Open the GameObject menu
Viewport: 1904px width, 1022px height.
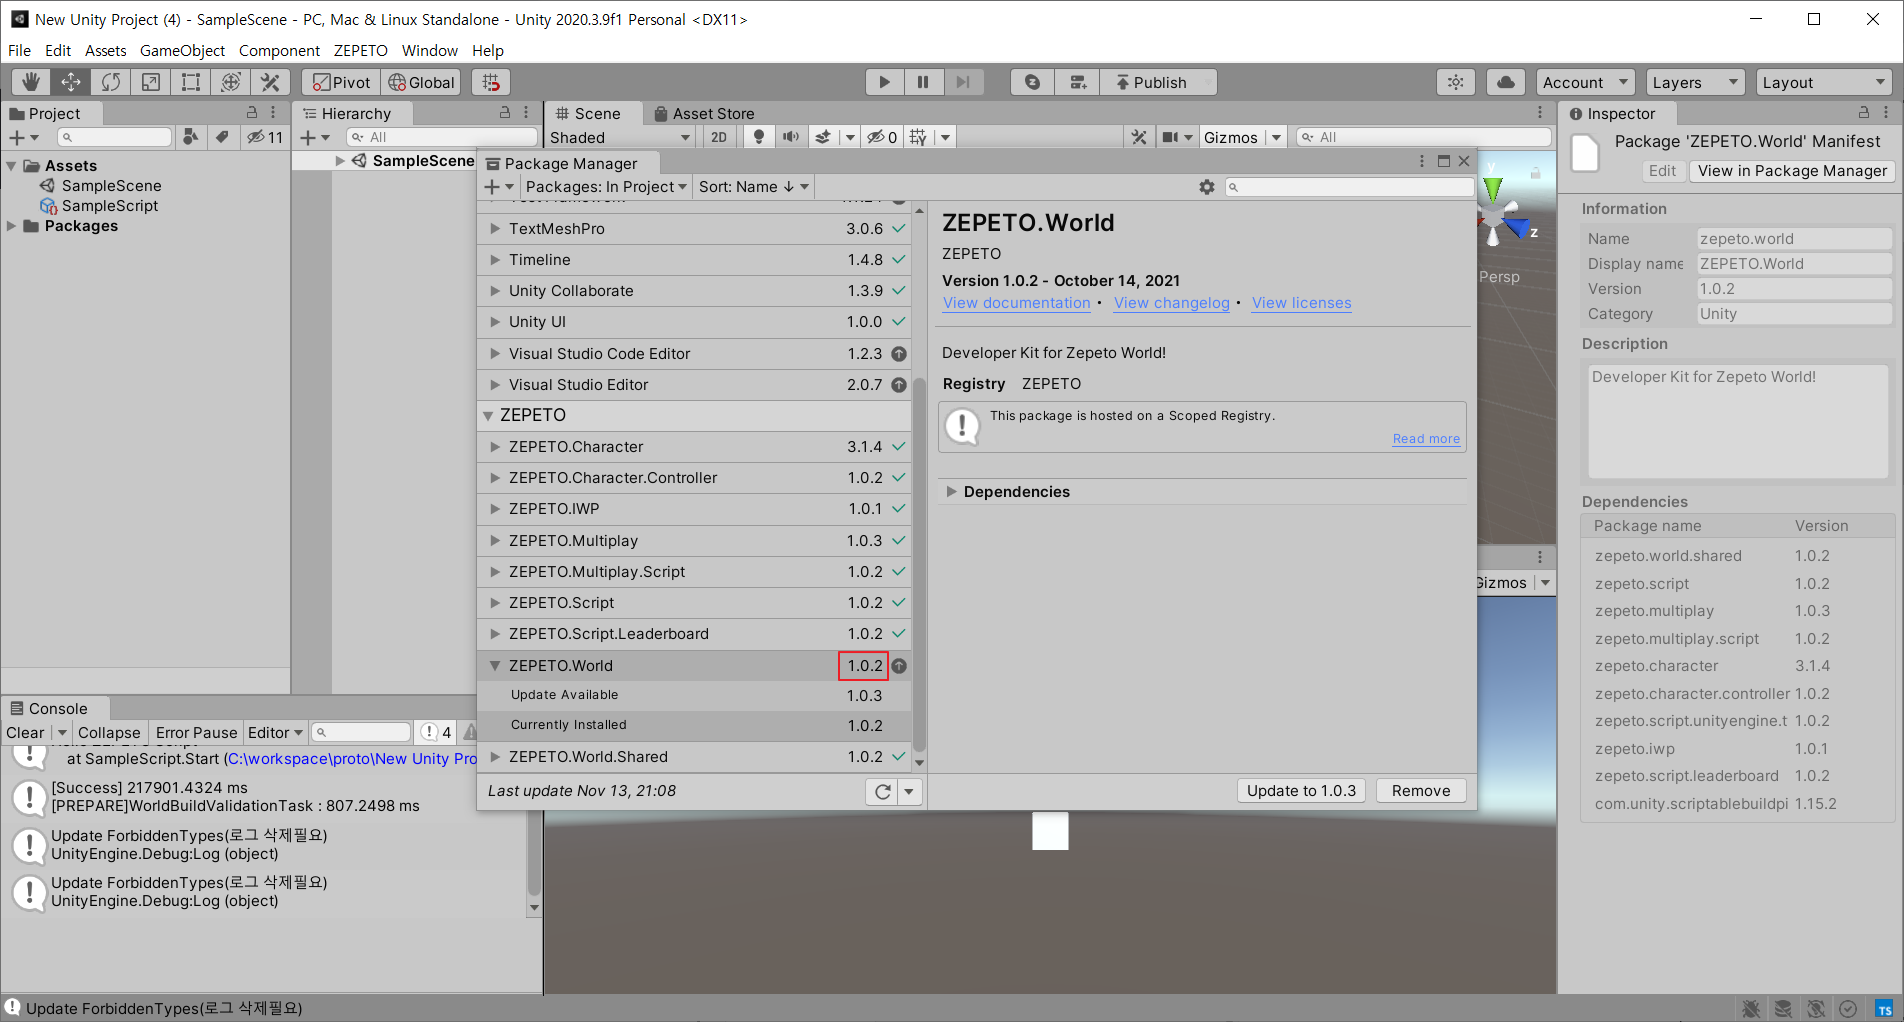pos(182,50)
